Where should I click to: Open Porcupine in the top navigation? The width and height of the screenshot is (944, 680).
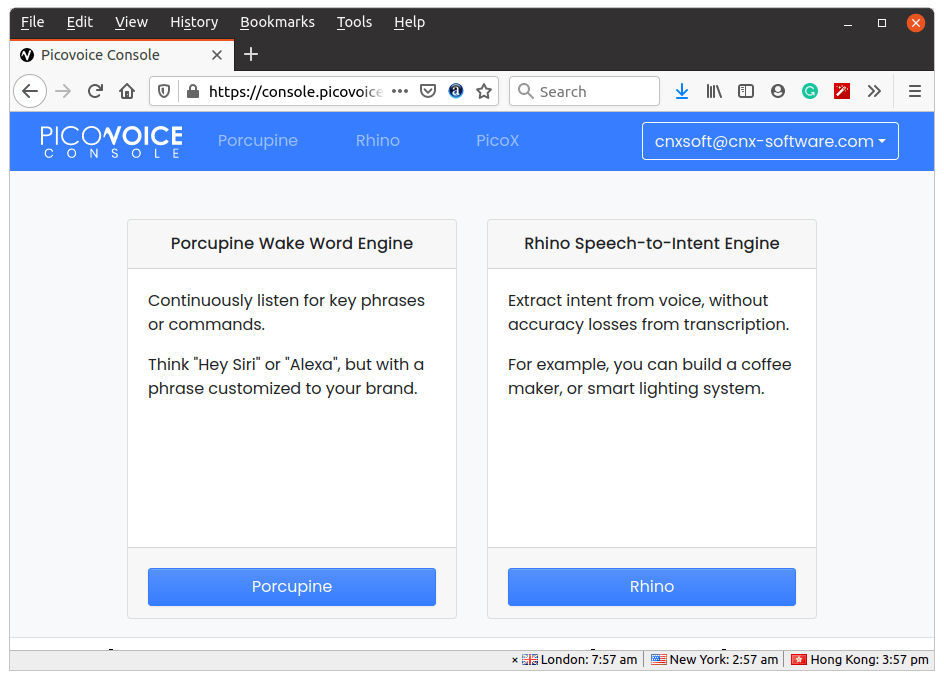click(258, 140)
